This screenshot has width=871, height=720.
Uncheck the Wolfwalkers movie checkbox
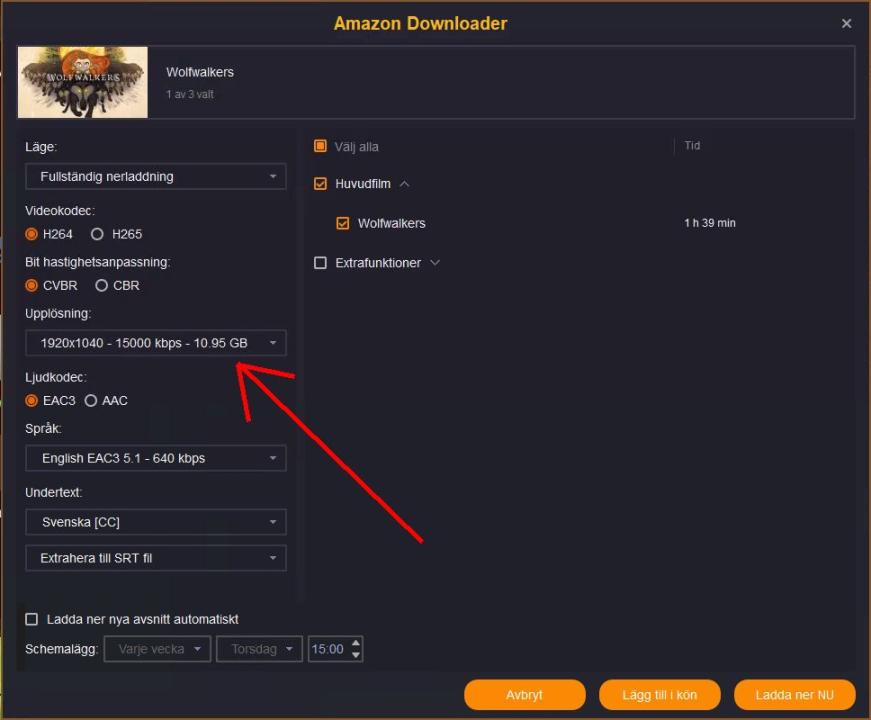343,223
